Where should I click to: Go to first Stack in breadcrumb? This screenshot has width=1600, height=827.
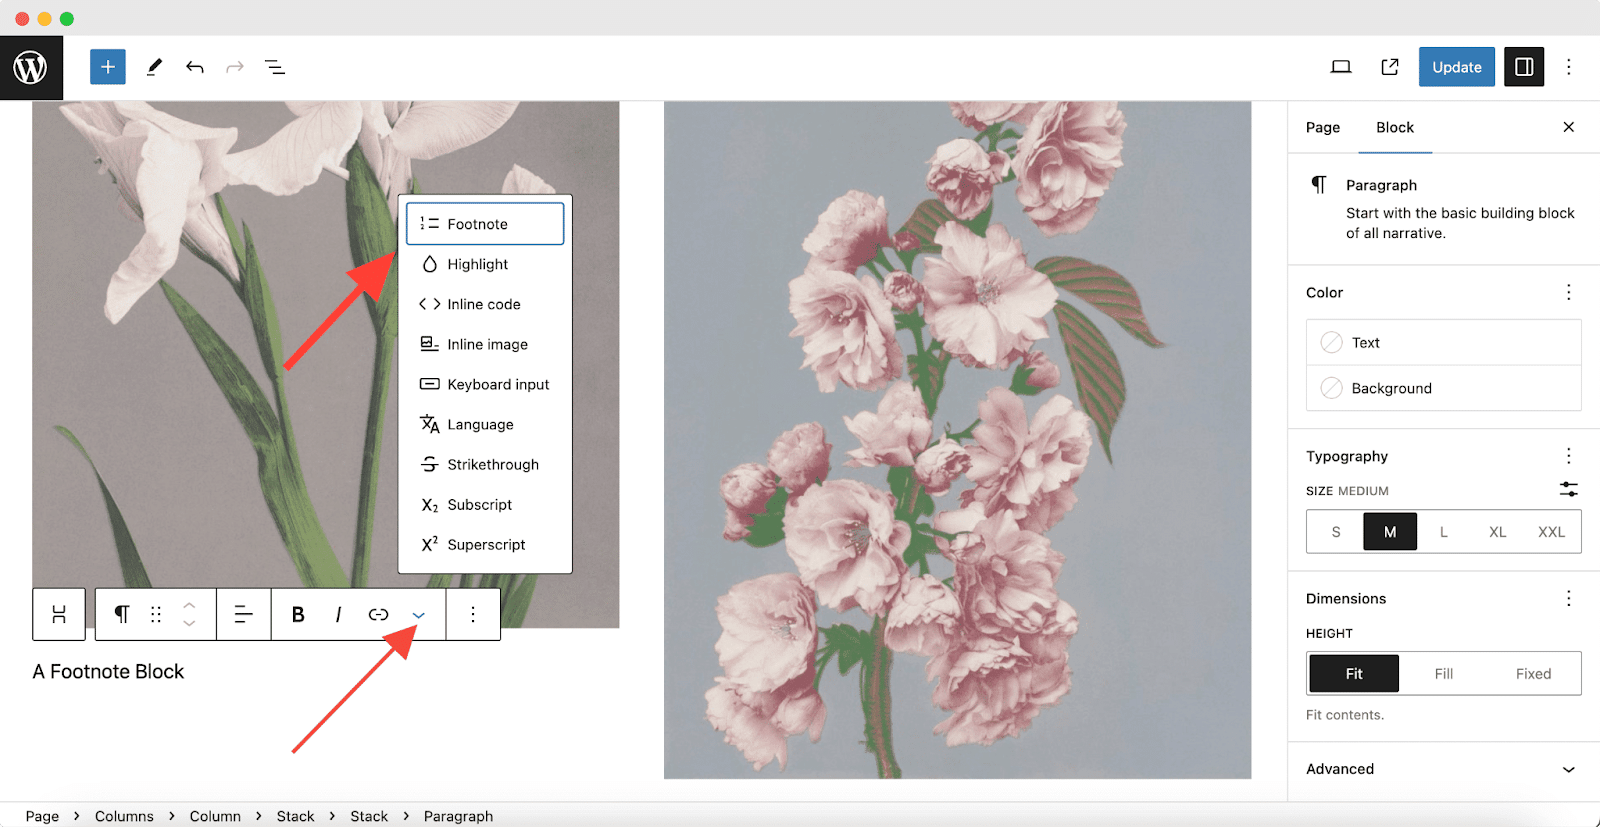295,816
